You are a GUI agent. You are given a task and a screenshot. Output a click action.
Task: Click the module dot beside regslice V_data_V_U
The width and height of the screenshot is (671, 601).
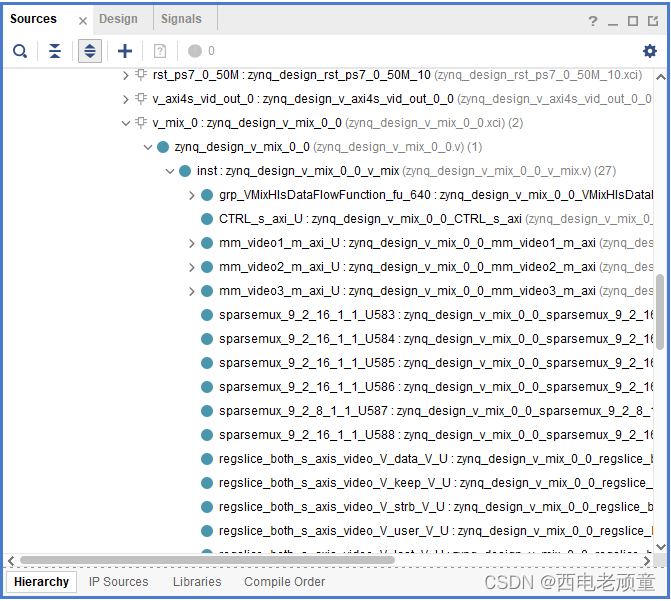[x=207, y=459]
